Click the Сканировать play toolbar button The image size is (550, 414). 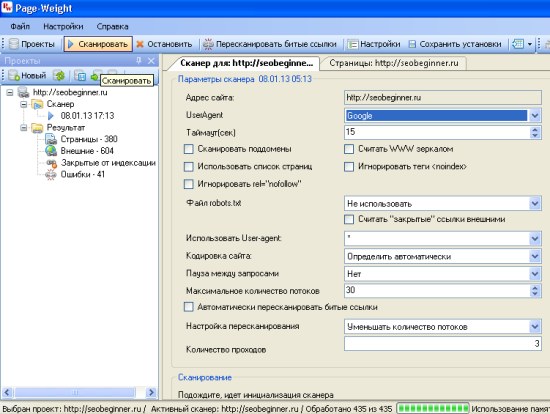tap(98, 44)
